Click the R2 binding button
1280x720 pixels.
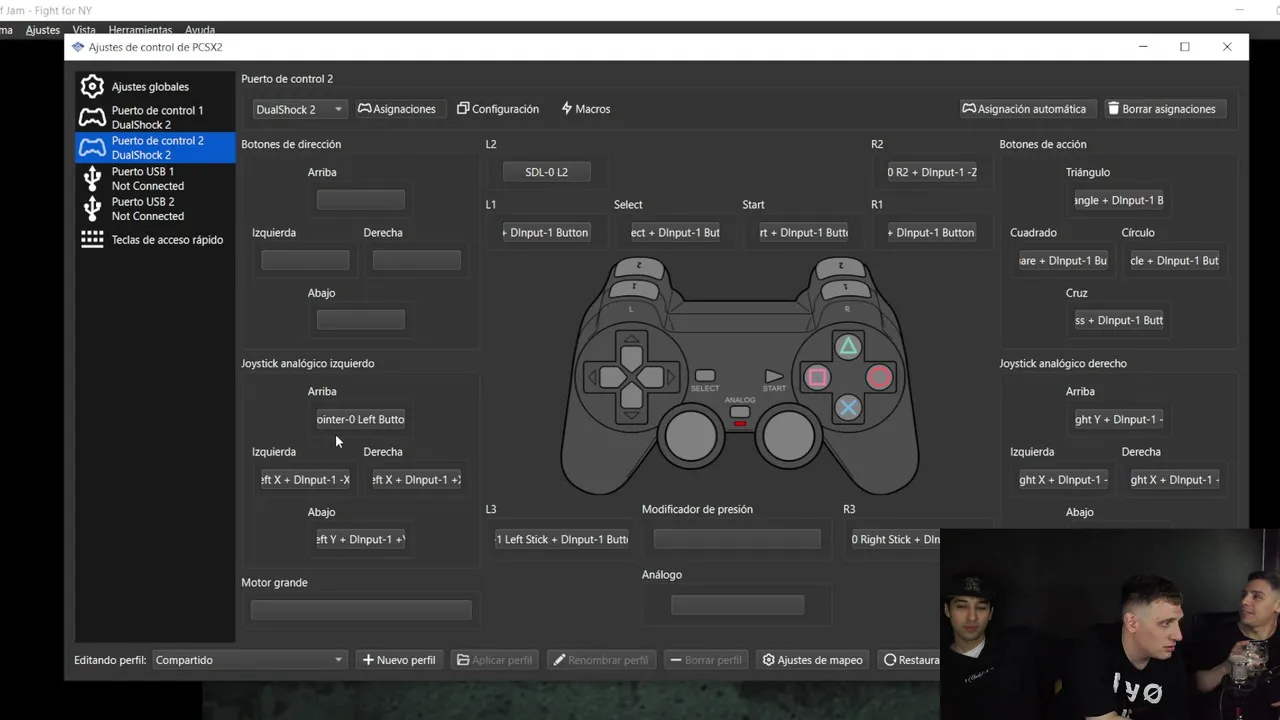[932, 172]
